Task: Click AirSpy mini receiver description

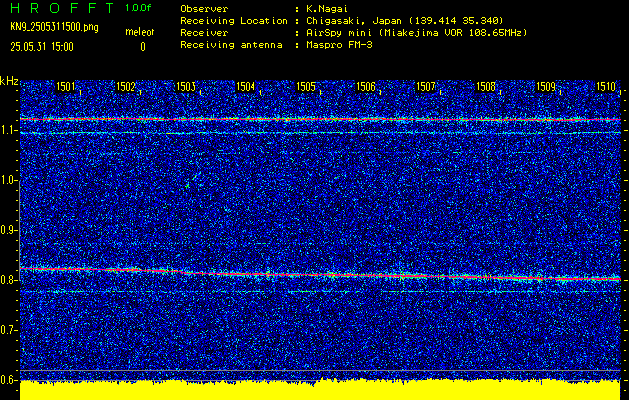Action: (x=416, y=33)
